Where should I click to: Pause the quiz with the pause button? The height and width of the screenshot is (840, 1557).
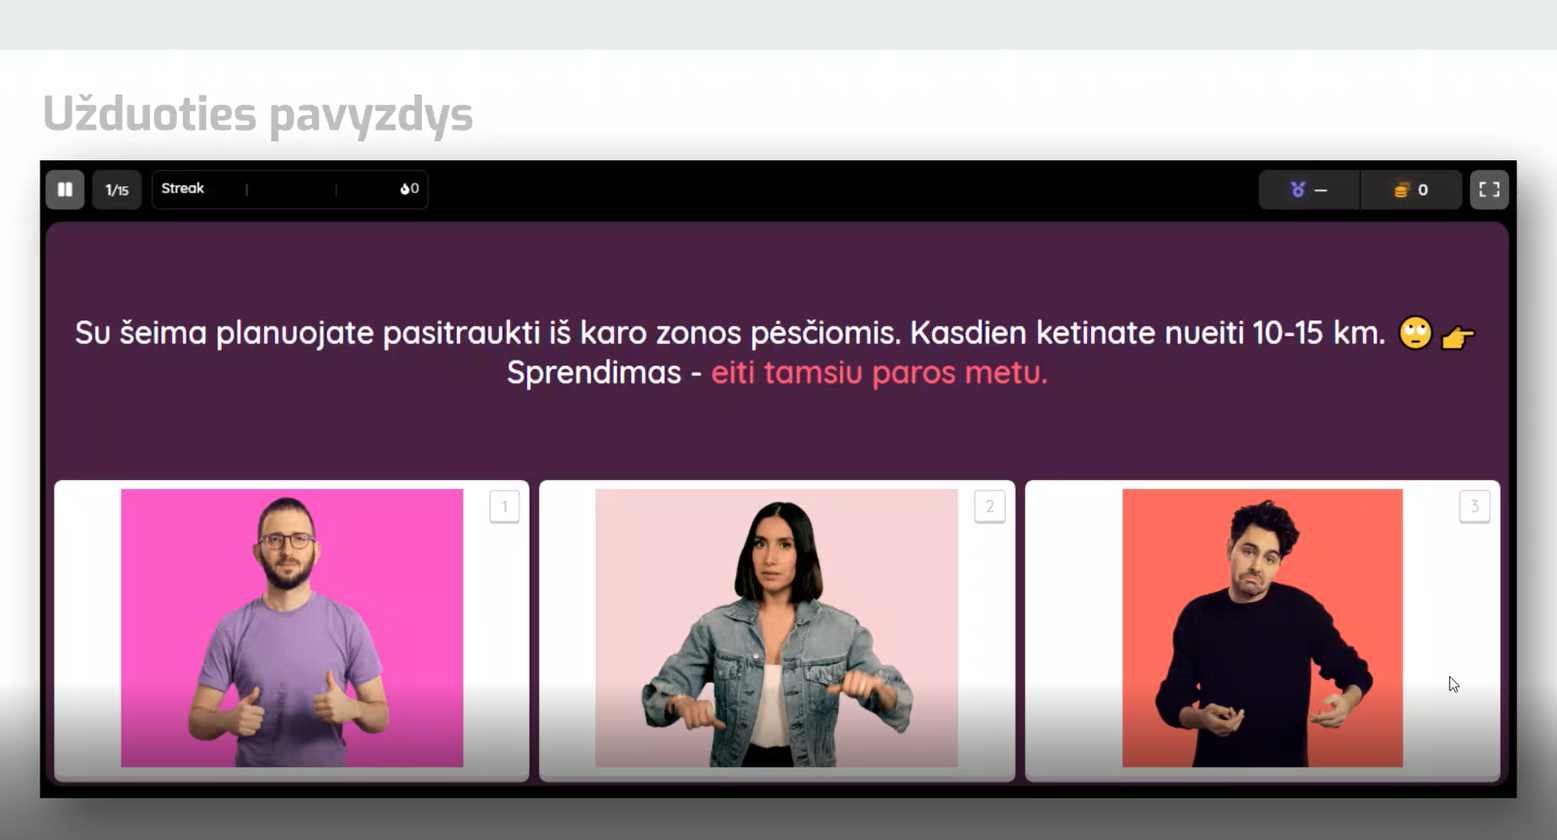coord(65,189)
